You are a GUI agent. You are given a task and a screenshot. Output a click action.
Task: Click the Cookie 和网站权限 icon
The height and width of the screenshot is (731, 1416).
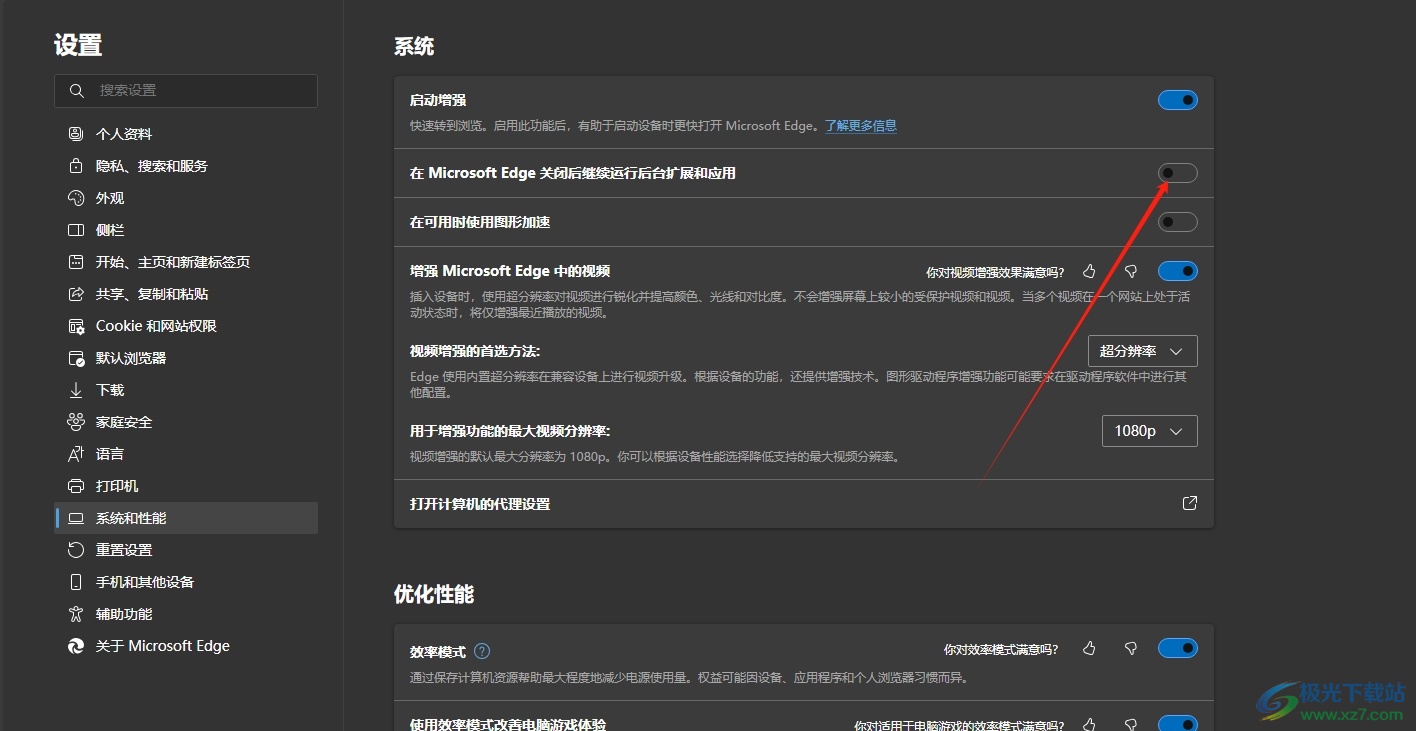[x=76, y=326]
